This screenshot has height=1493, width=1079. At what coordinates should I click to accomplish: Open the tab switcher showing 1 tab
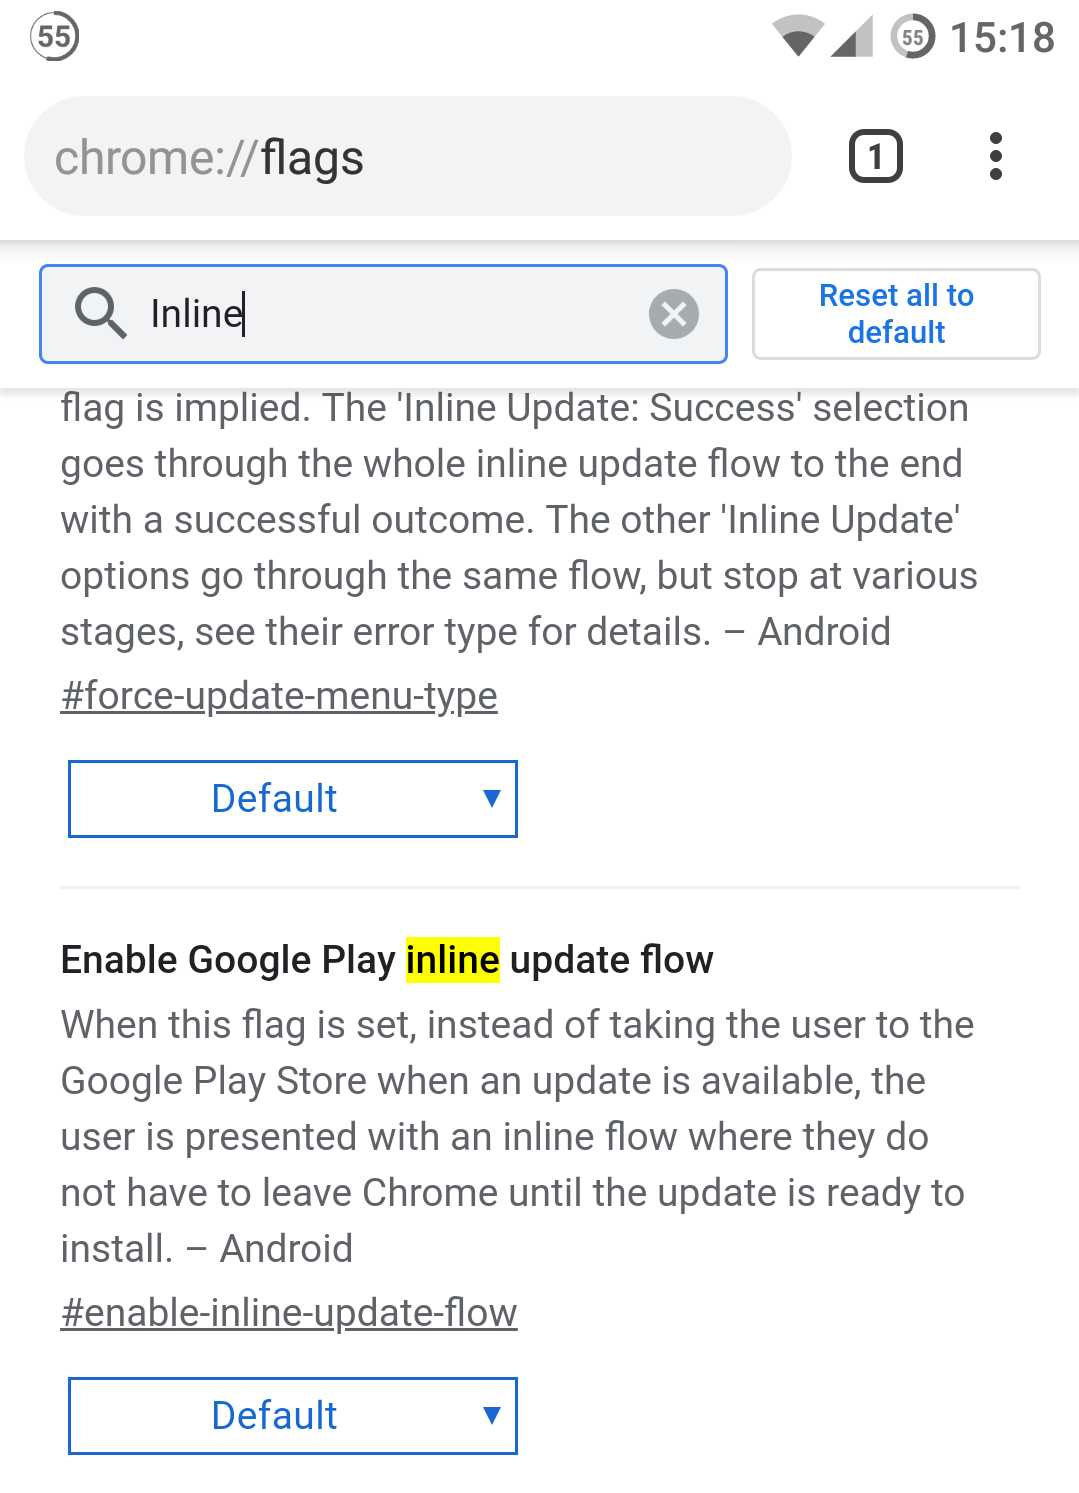(875, 157)
